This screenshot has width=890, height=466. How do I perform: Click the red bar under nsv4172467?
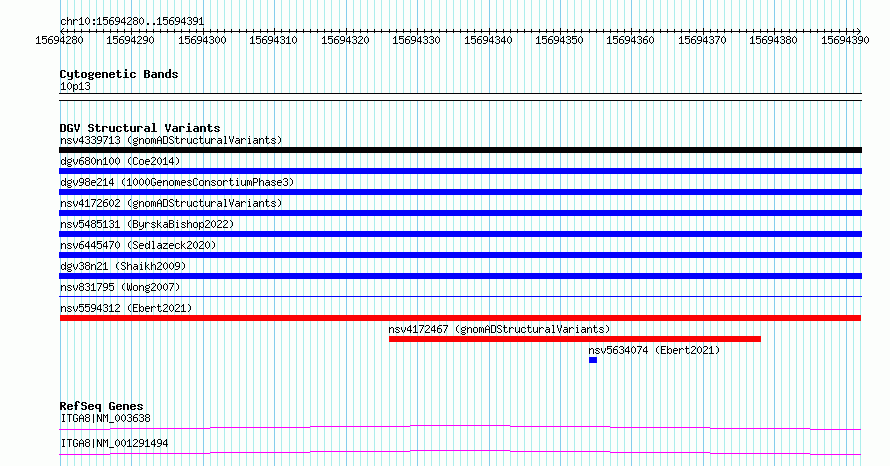[575, 339]
